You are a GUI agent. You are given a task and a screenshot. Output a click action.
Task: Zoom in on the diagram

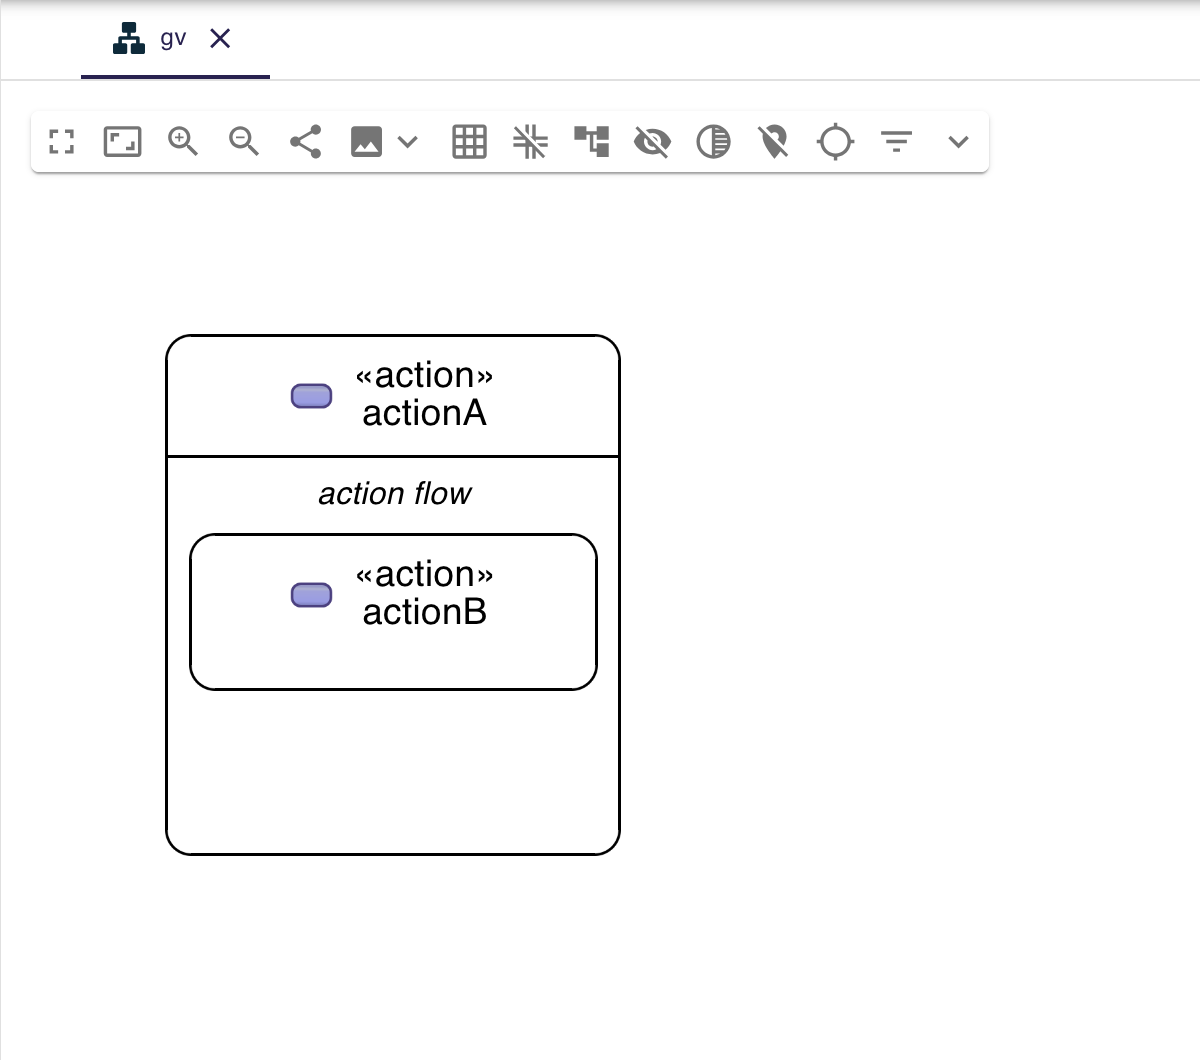click(183, 142)
